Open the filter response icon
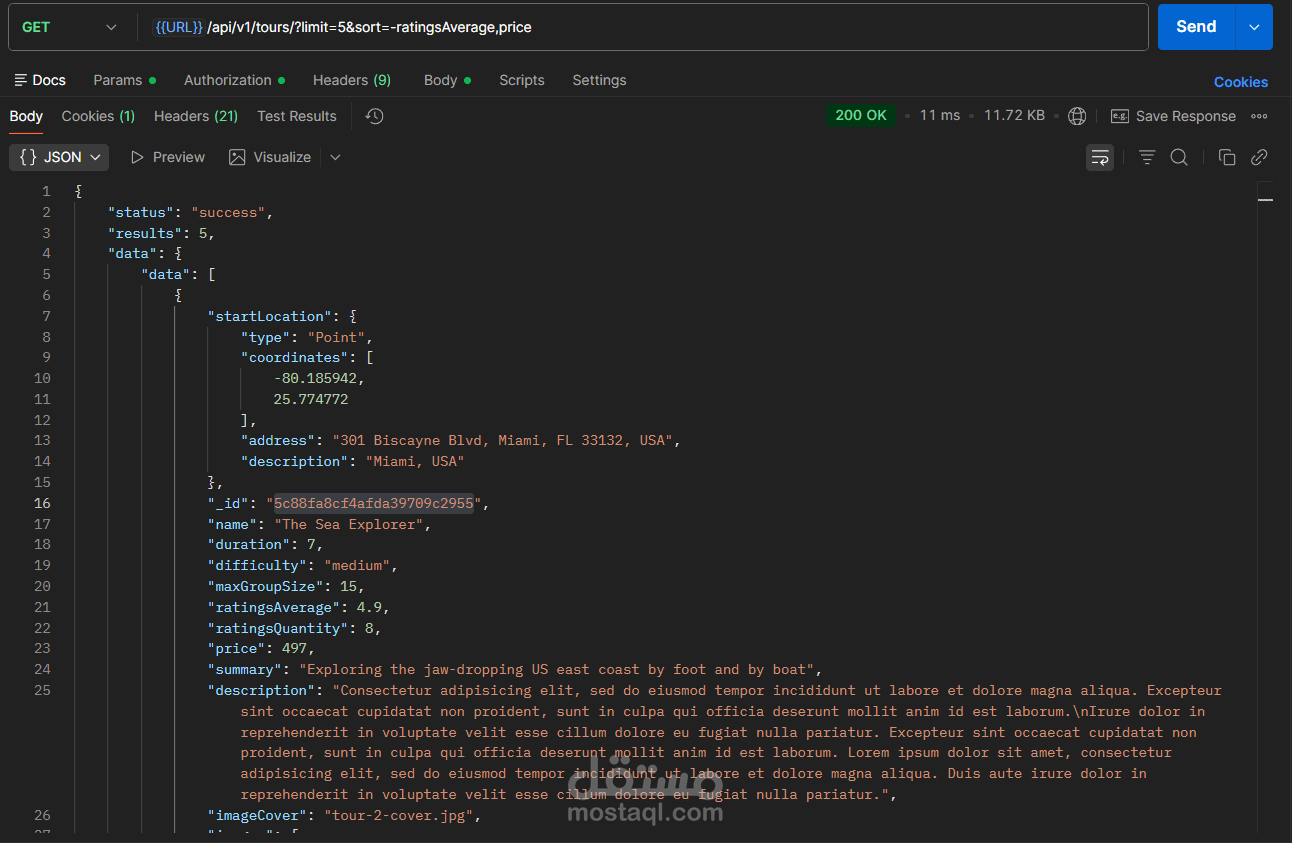1292x843 pixels. (x=1147, y=157)
